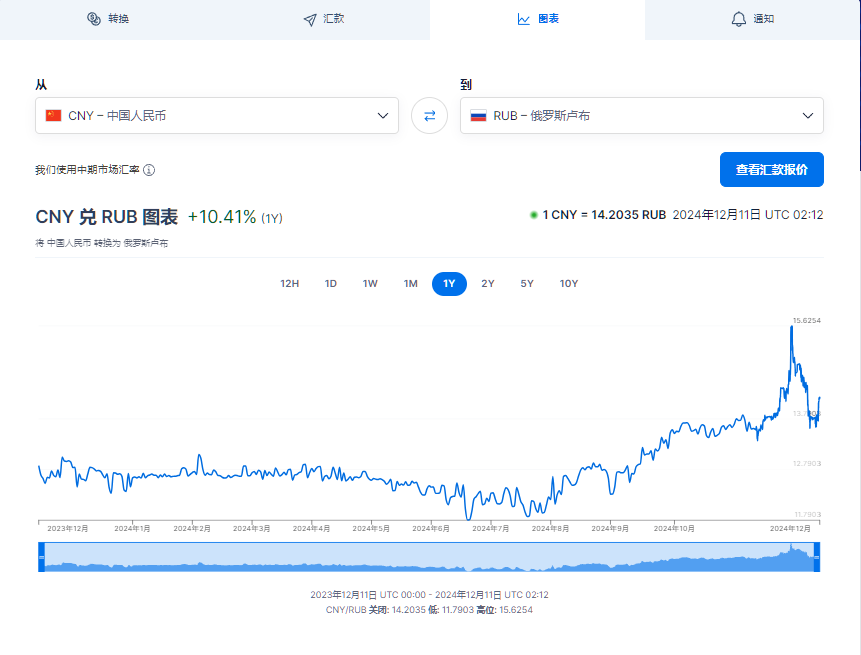Click the bell notification icon
The height and width of the screenshot is (655, 861).
click(x=739, y=19)
